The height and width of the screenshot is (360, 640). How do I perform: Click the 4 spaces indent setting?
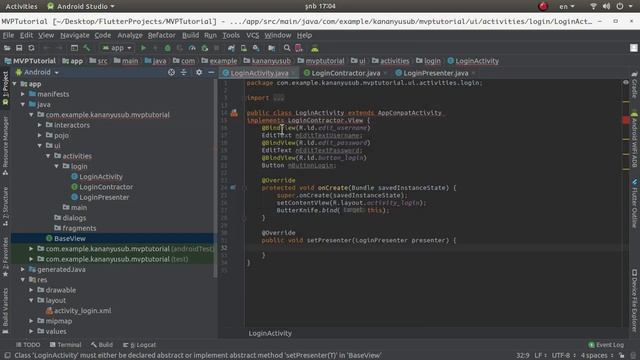tap(594, 356)
